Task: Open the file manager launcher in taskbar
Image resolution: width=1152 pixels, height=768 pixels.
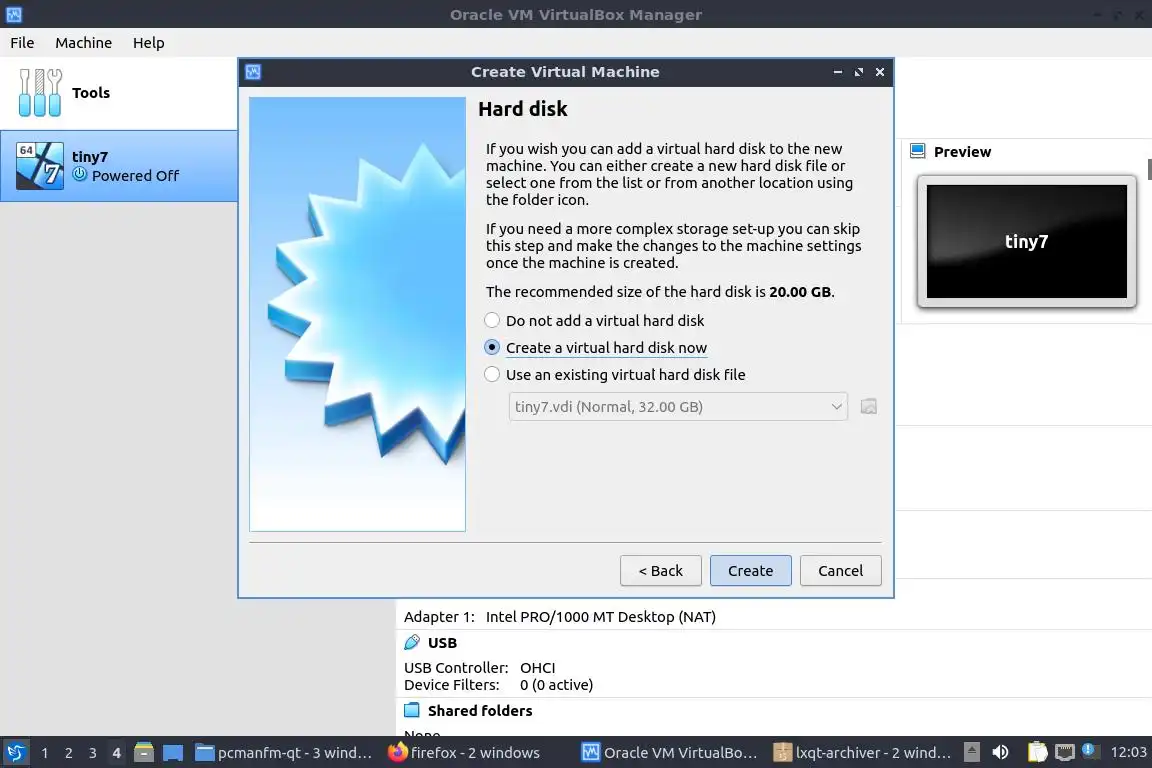Action: 144,753
